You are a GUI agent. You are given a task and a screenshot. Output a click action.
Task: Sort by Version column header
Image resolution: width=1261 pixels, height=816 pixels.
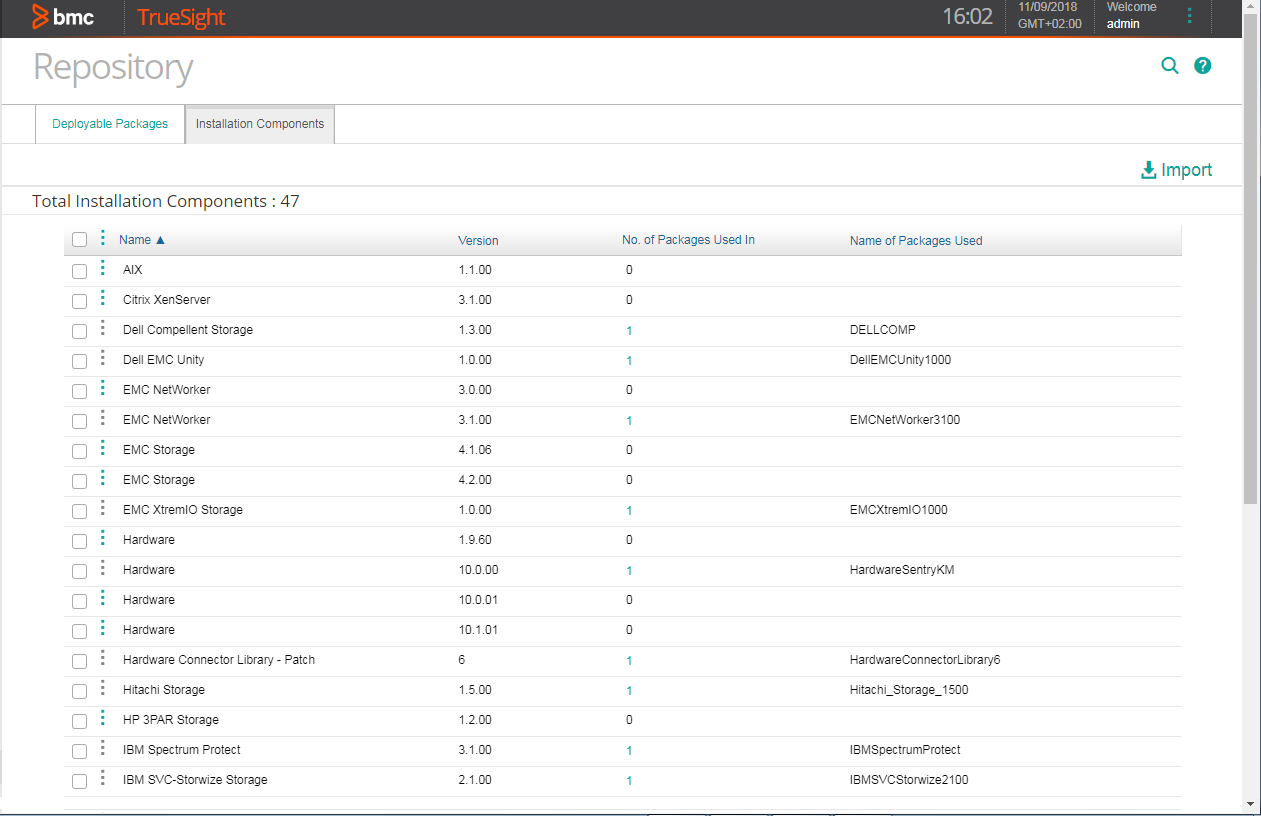[x=478, y=241]
